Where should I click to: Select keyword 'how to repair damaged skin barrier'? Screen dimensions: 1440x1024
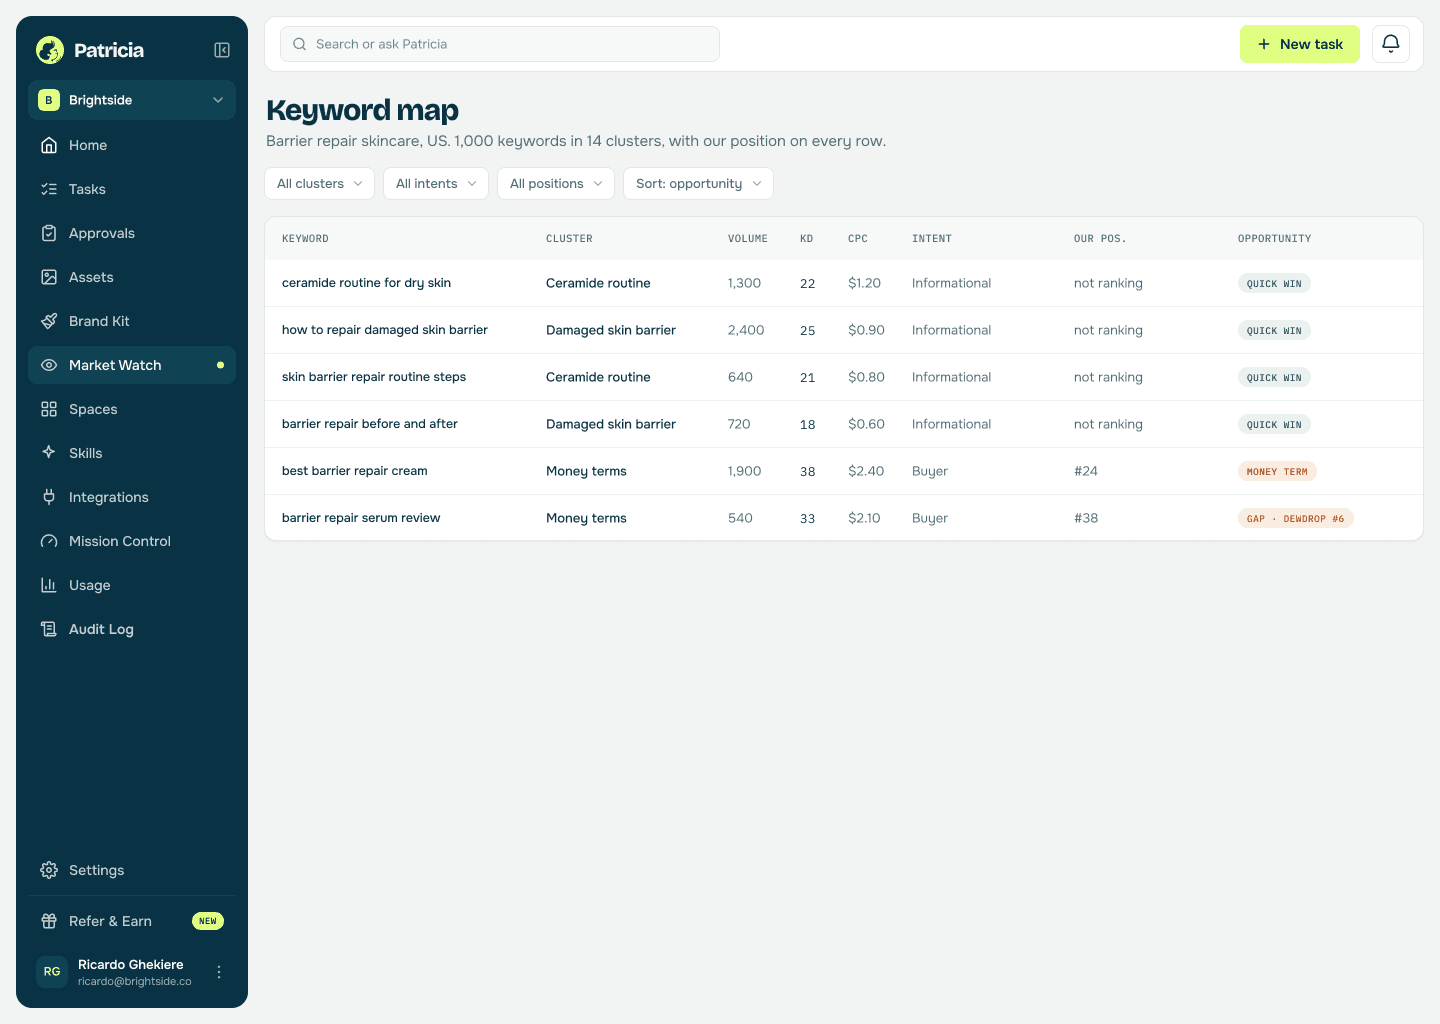tap(385, 330)
